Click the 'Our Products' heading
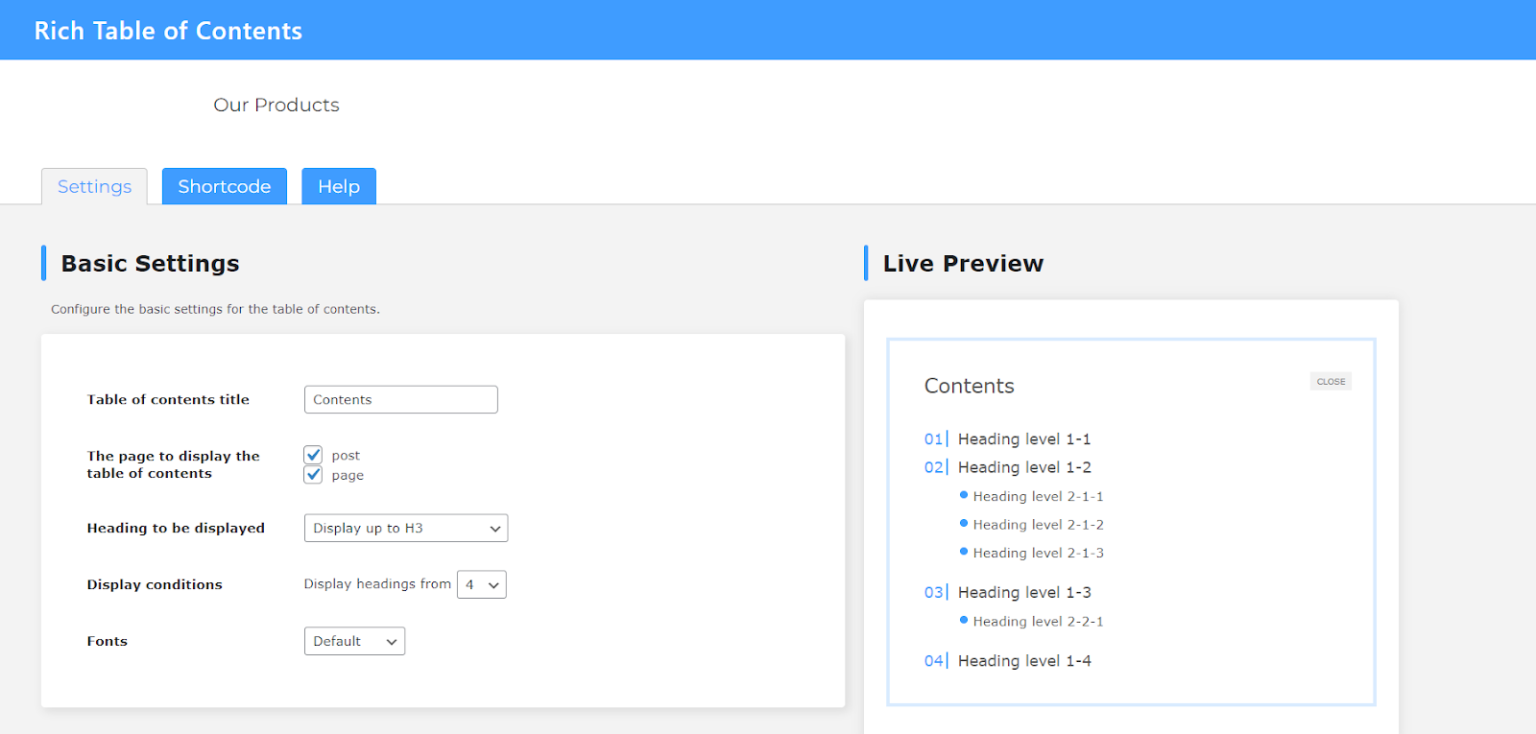1536x734 pixels. point(276,104)
